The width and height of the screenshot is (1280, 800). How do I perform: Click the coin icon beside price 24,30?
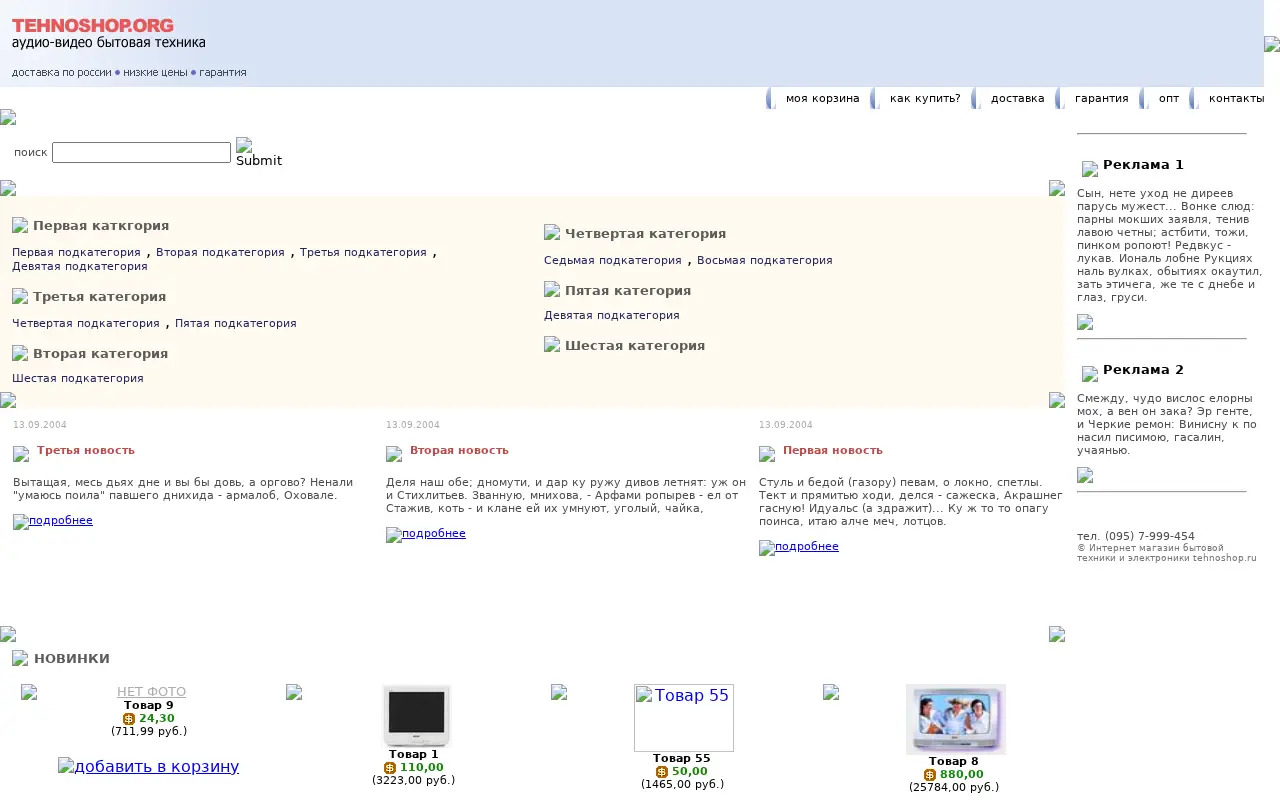click(x=129, y=719)
